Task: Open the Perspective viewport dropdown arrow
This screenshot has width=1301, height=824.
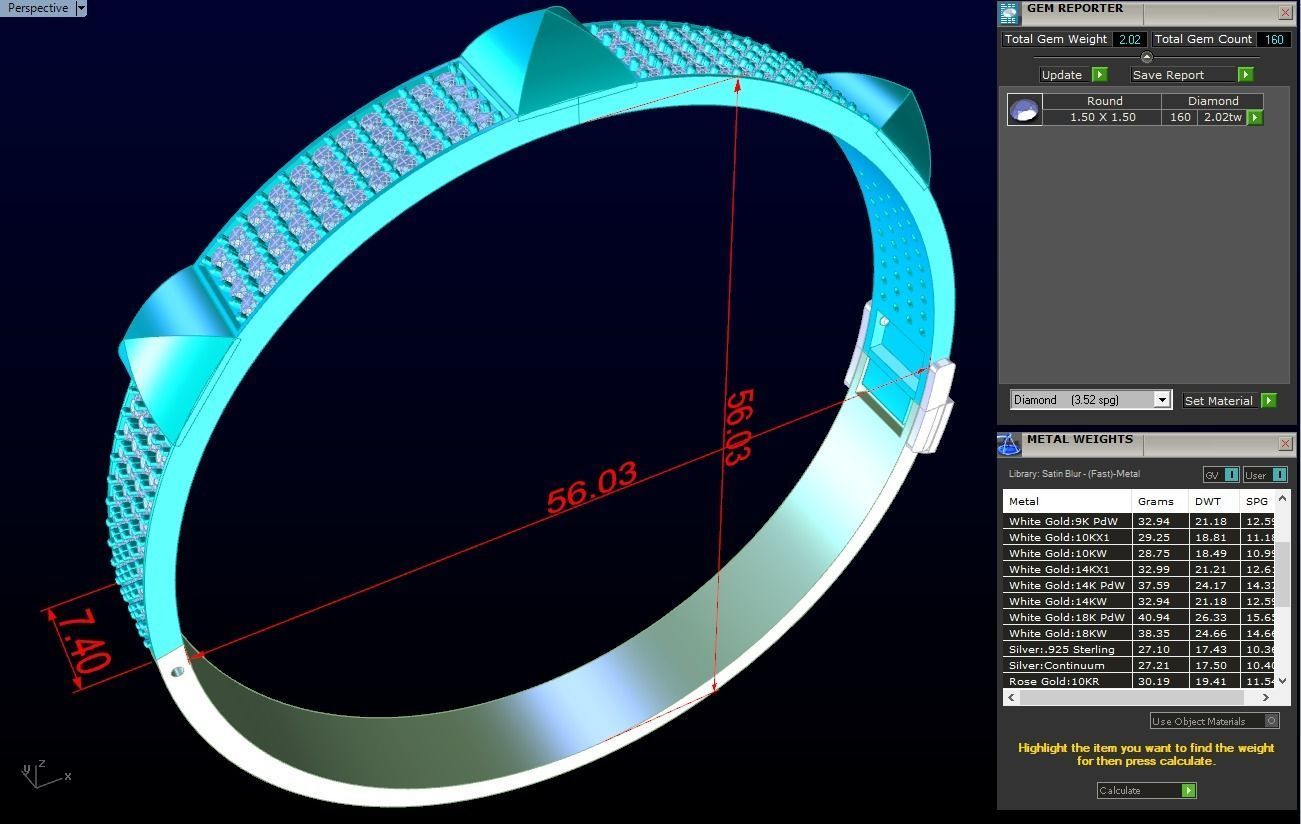Action: 81,8
